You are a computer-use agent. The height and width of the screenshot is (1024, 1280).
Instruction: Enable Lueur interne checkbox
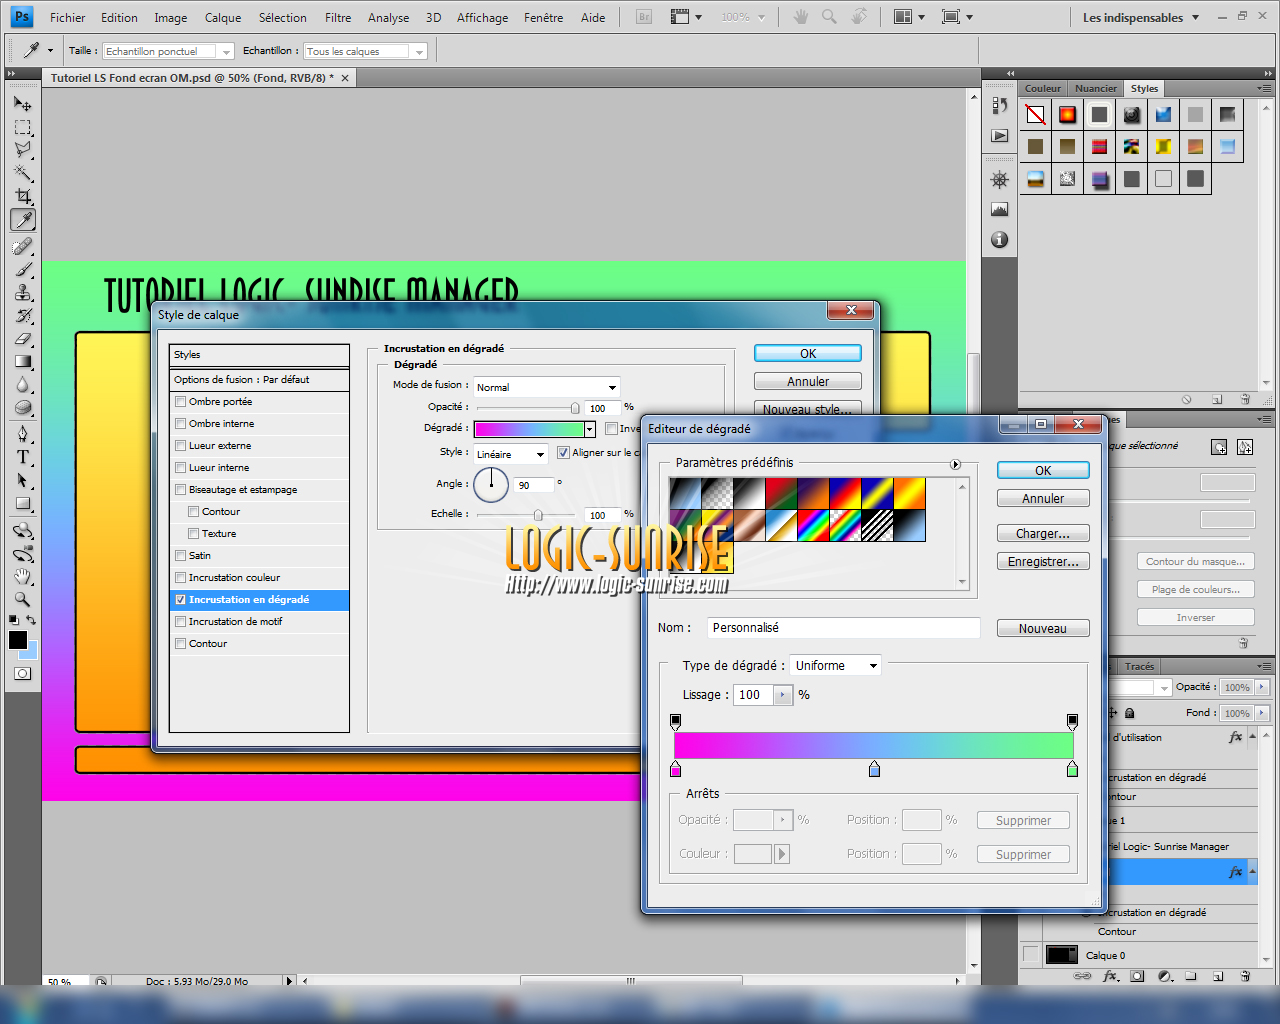click(x=181, y=468)
